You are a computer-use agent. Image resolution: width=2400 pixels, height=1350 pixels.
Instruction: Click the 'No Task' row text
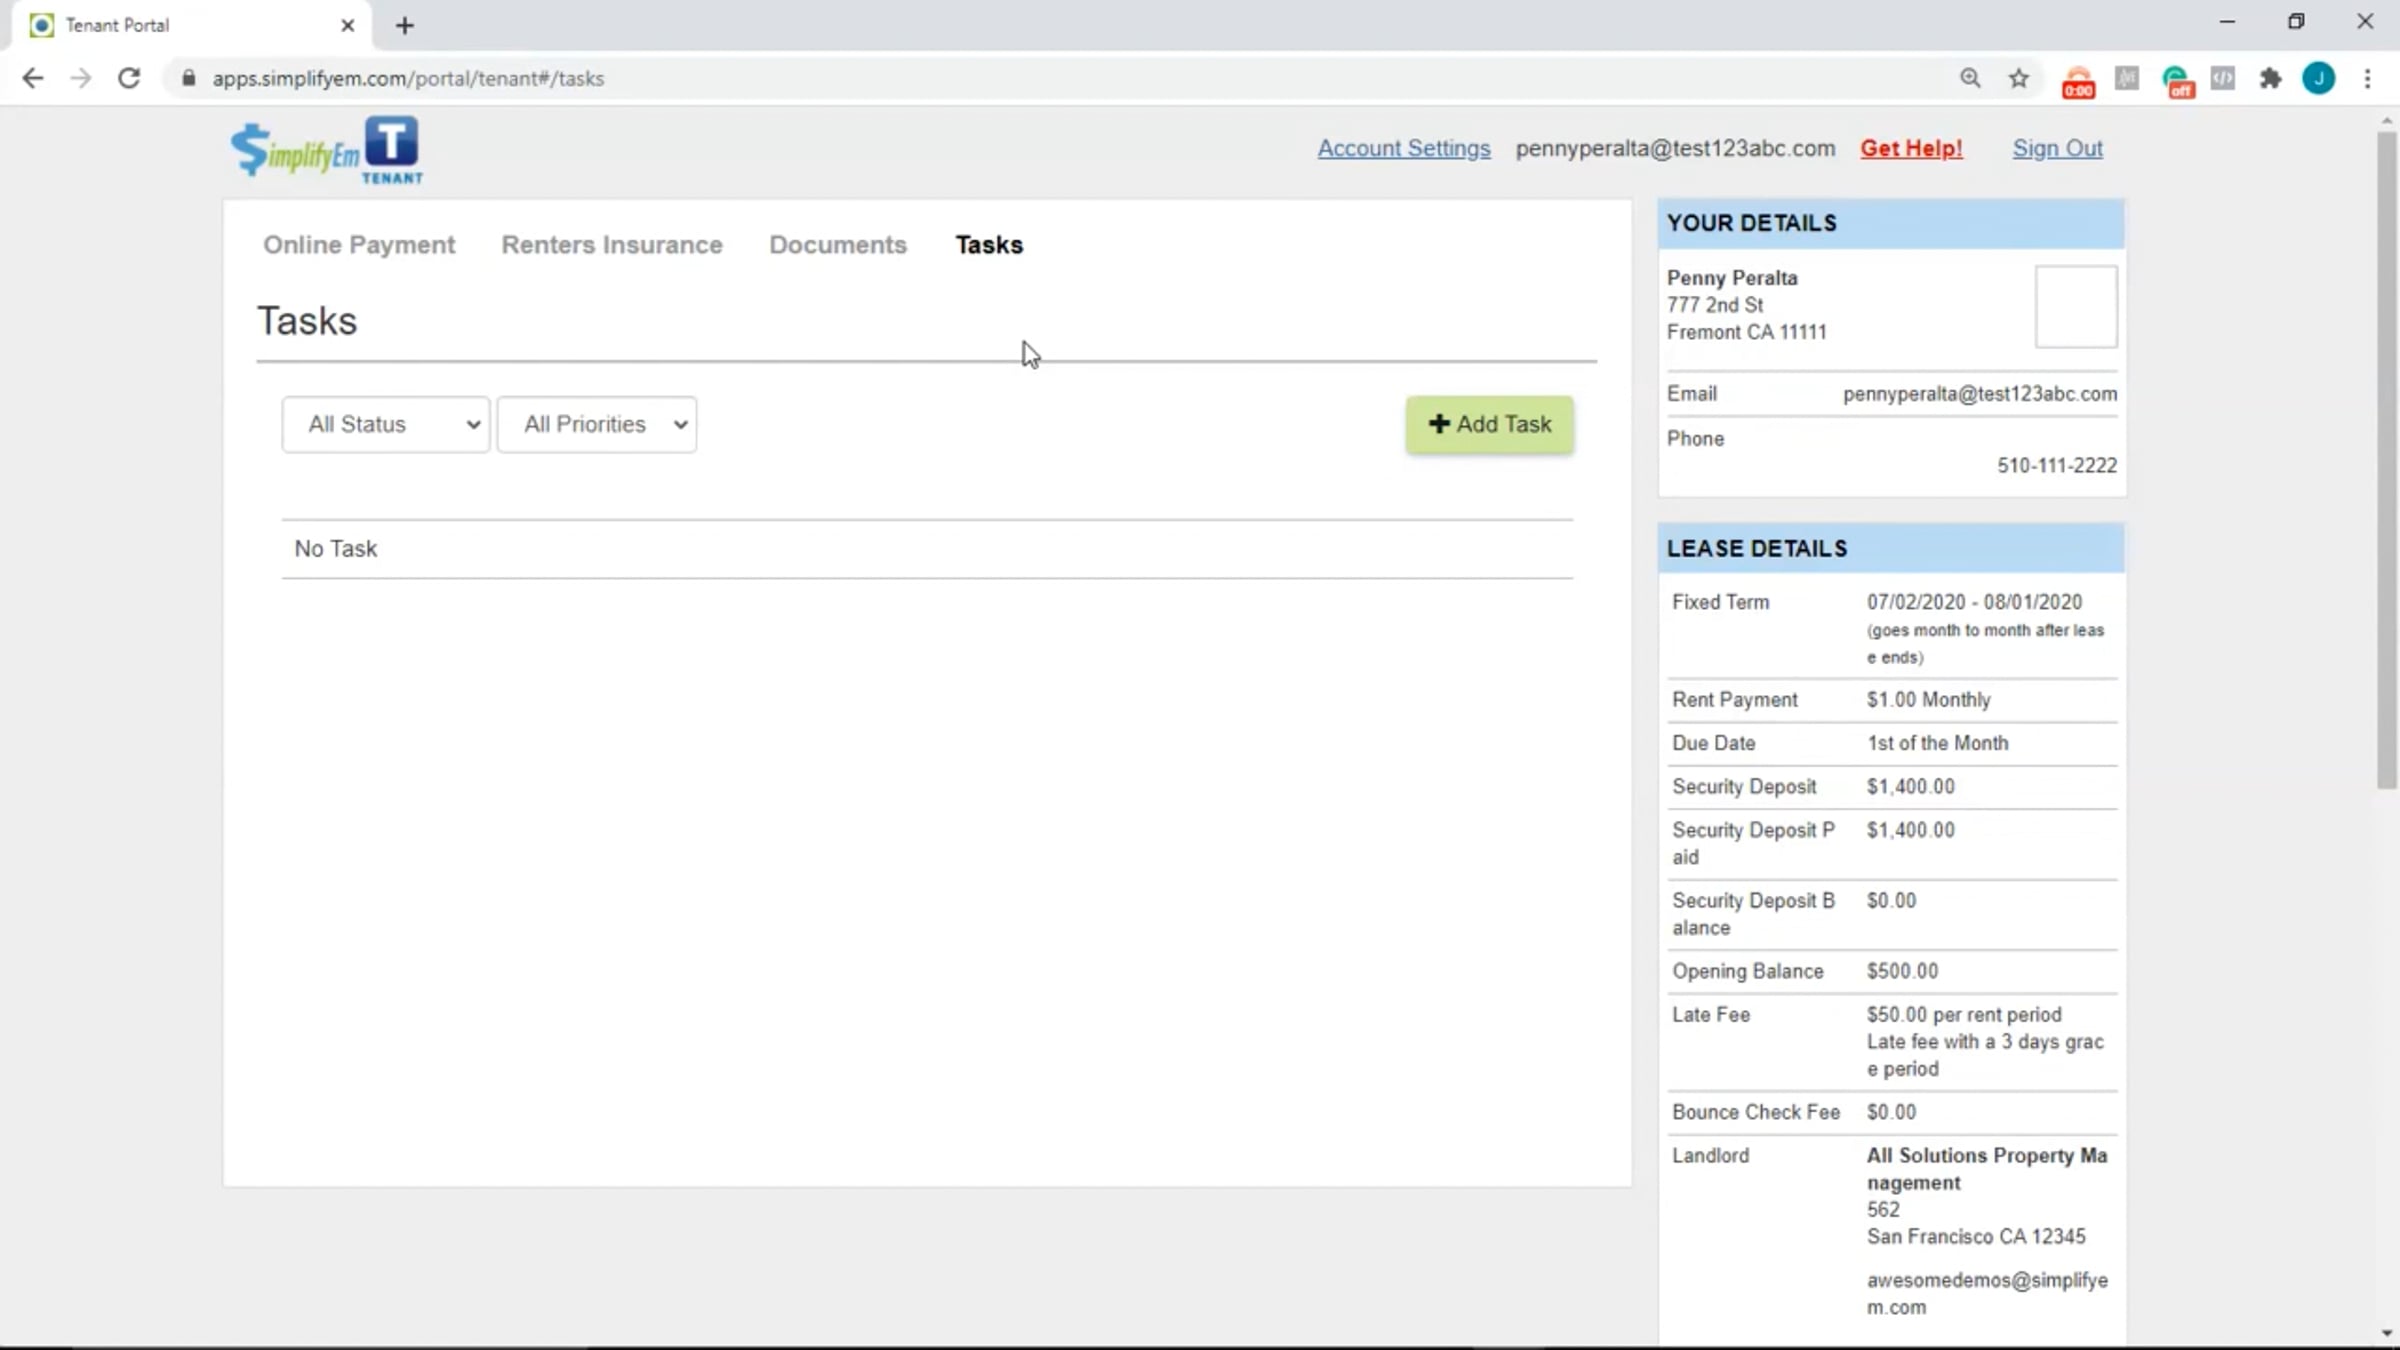point(336,549)
